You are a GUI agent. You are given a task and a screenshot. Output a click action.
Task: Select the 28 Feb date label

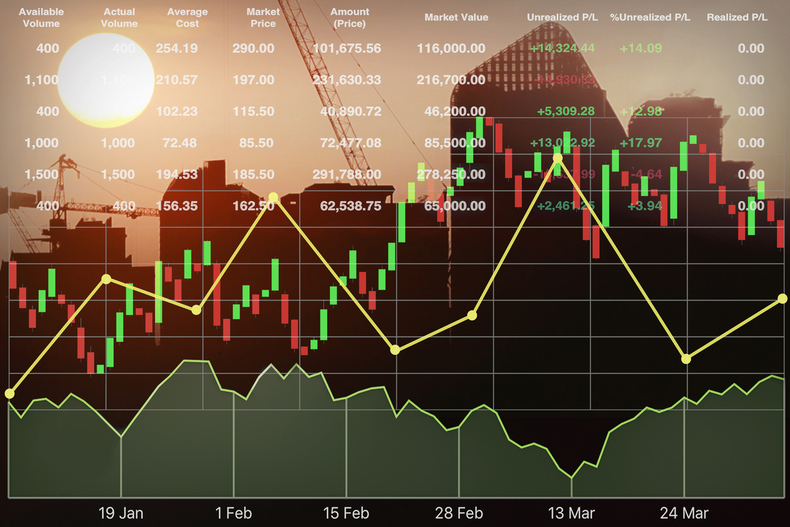click(459, 513)
